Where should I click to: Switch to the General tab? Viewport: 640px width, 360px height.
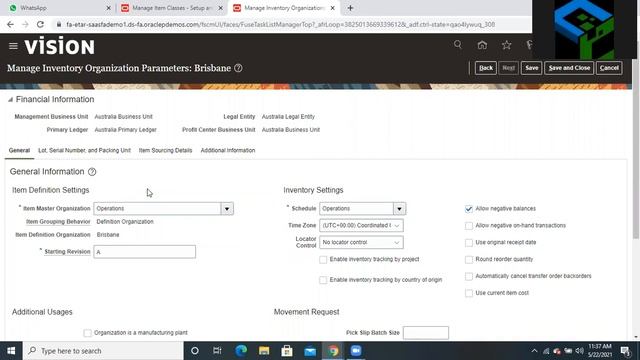coord(19,150)
